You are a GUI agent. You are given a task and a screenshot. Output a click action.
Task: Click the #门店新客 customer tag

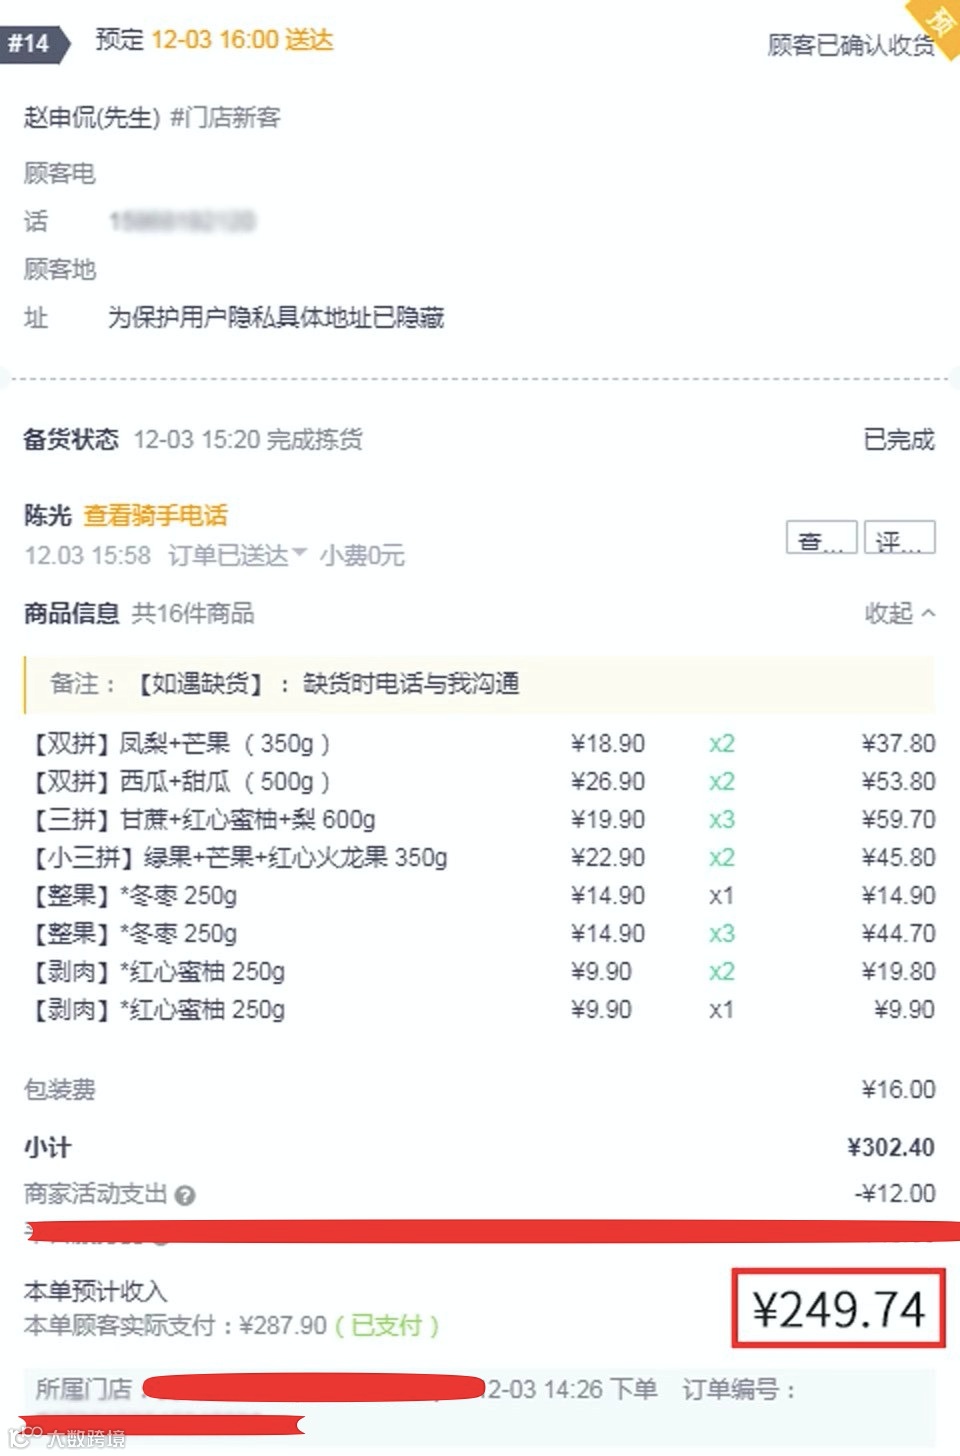pos(225,118)
